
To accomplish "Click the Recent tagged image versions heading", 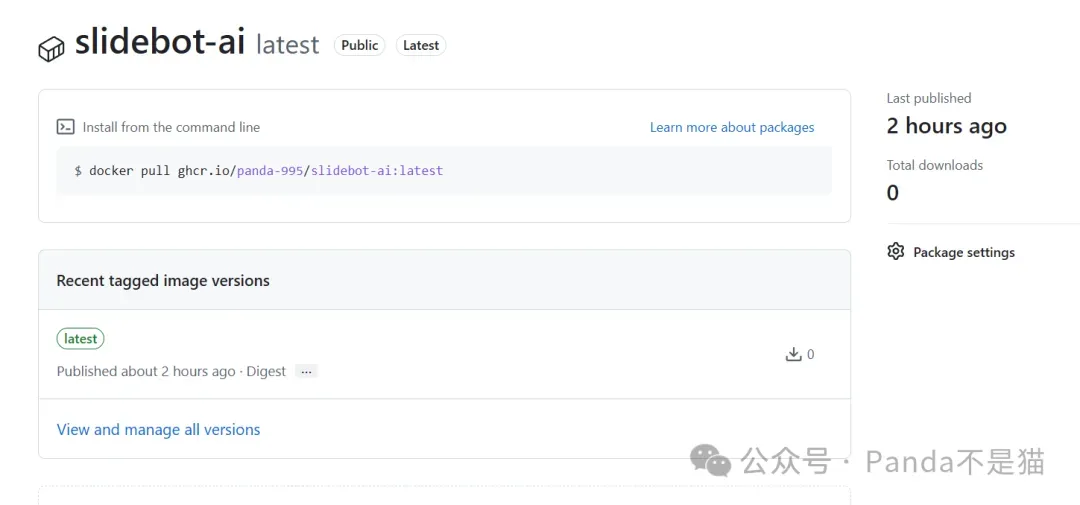I will click(x=163, y=281).
